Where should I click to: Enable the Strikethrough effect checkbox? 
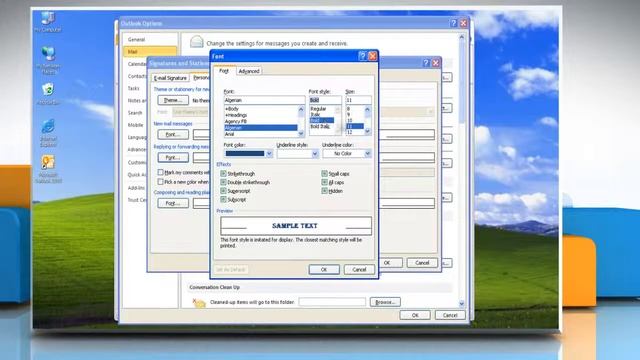coord(223,173)
